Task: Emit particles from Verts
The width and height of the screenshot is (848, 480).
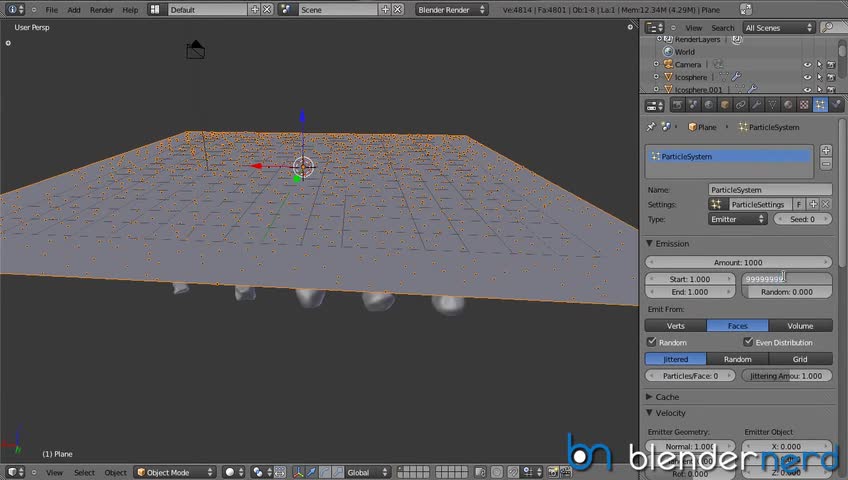Action: [675, 325]
